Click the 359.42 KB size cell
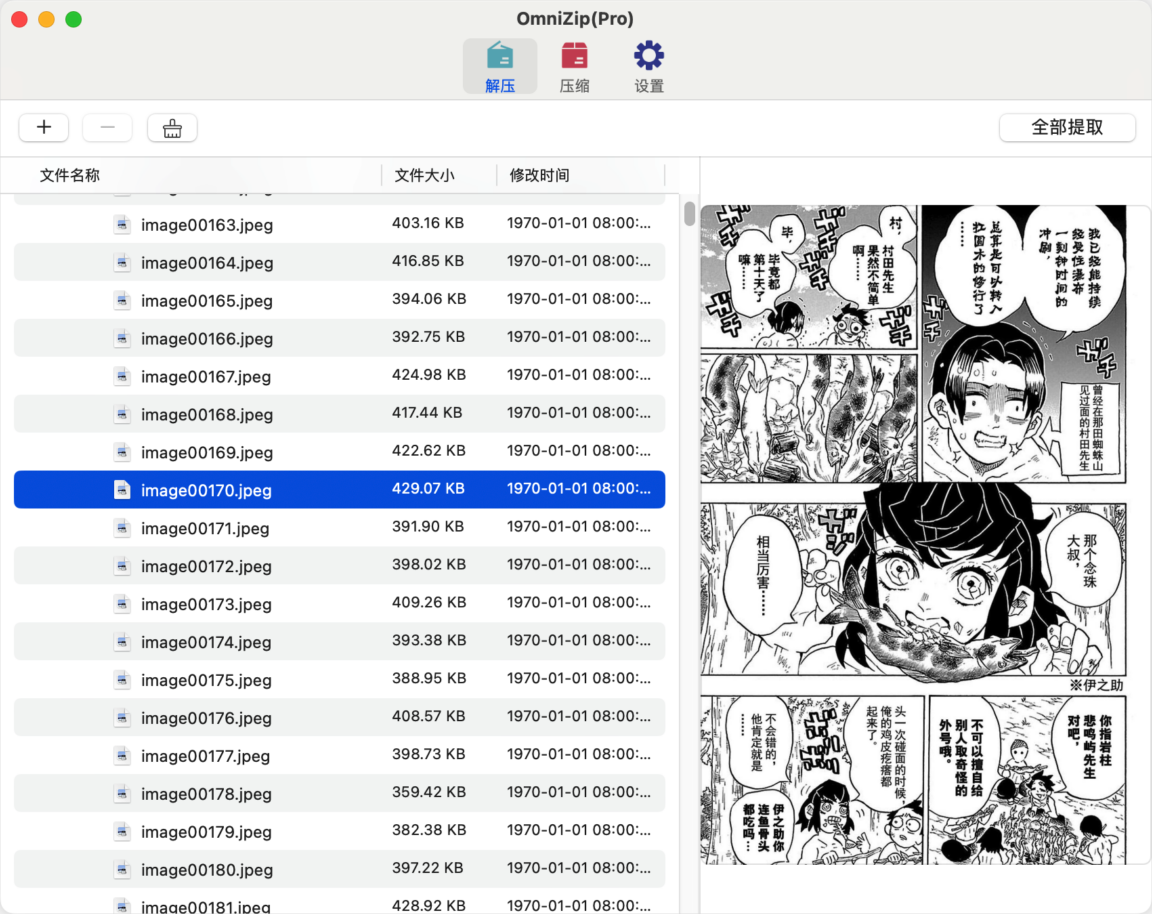This screenshot has height=914, width=1152. pos(428,792)
